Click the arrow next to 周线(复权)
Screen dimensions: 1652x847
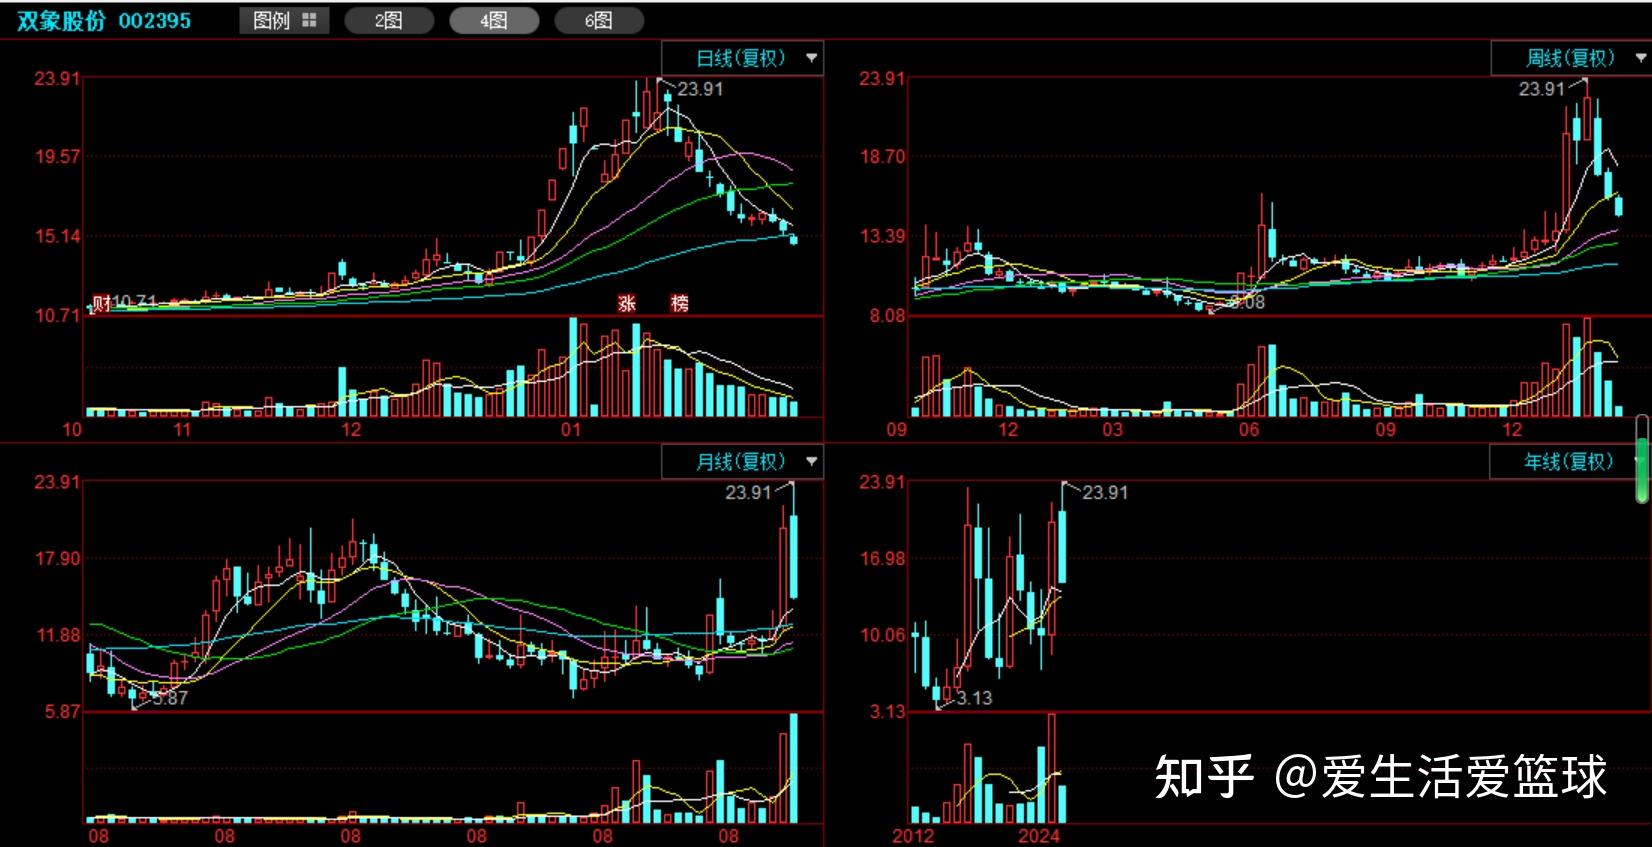(1640, 58)
